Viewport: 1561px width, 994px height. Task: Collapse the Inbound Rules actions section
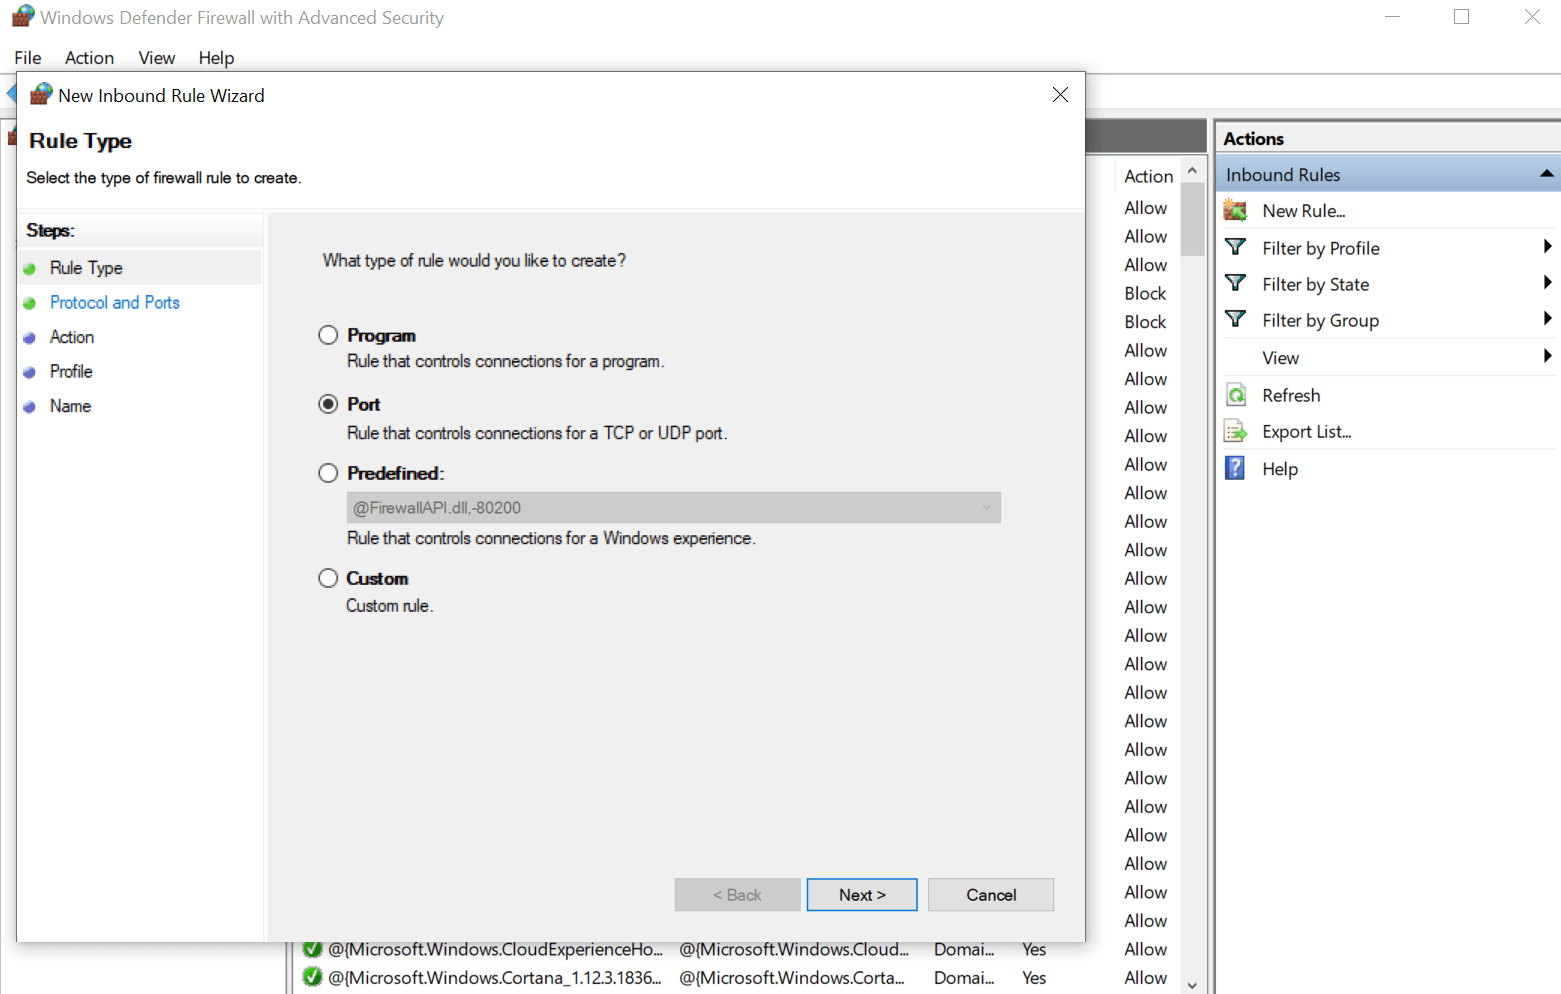click(x=1546, y=174)
